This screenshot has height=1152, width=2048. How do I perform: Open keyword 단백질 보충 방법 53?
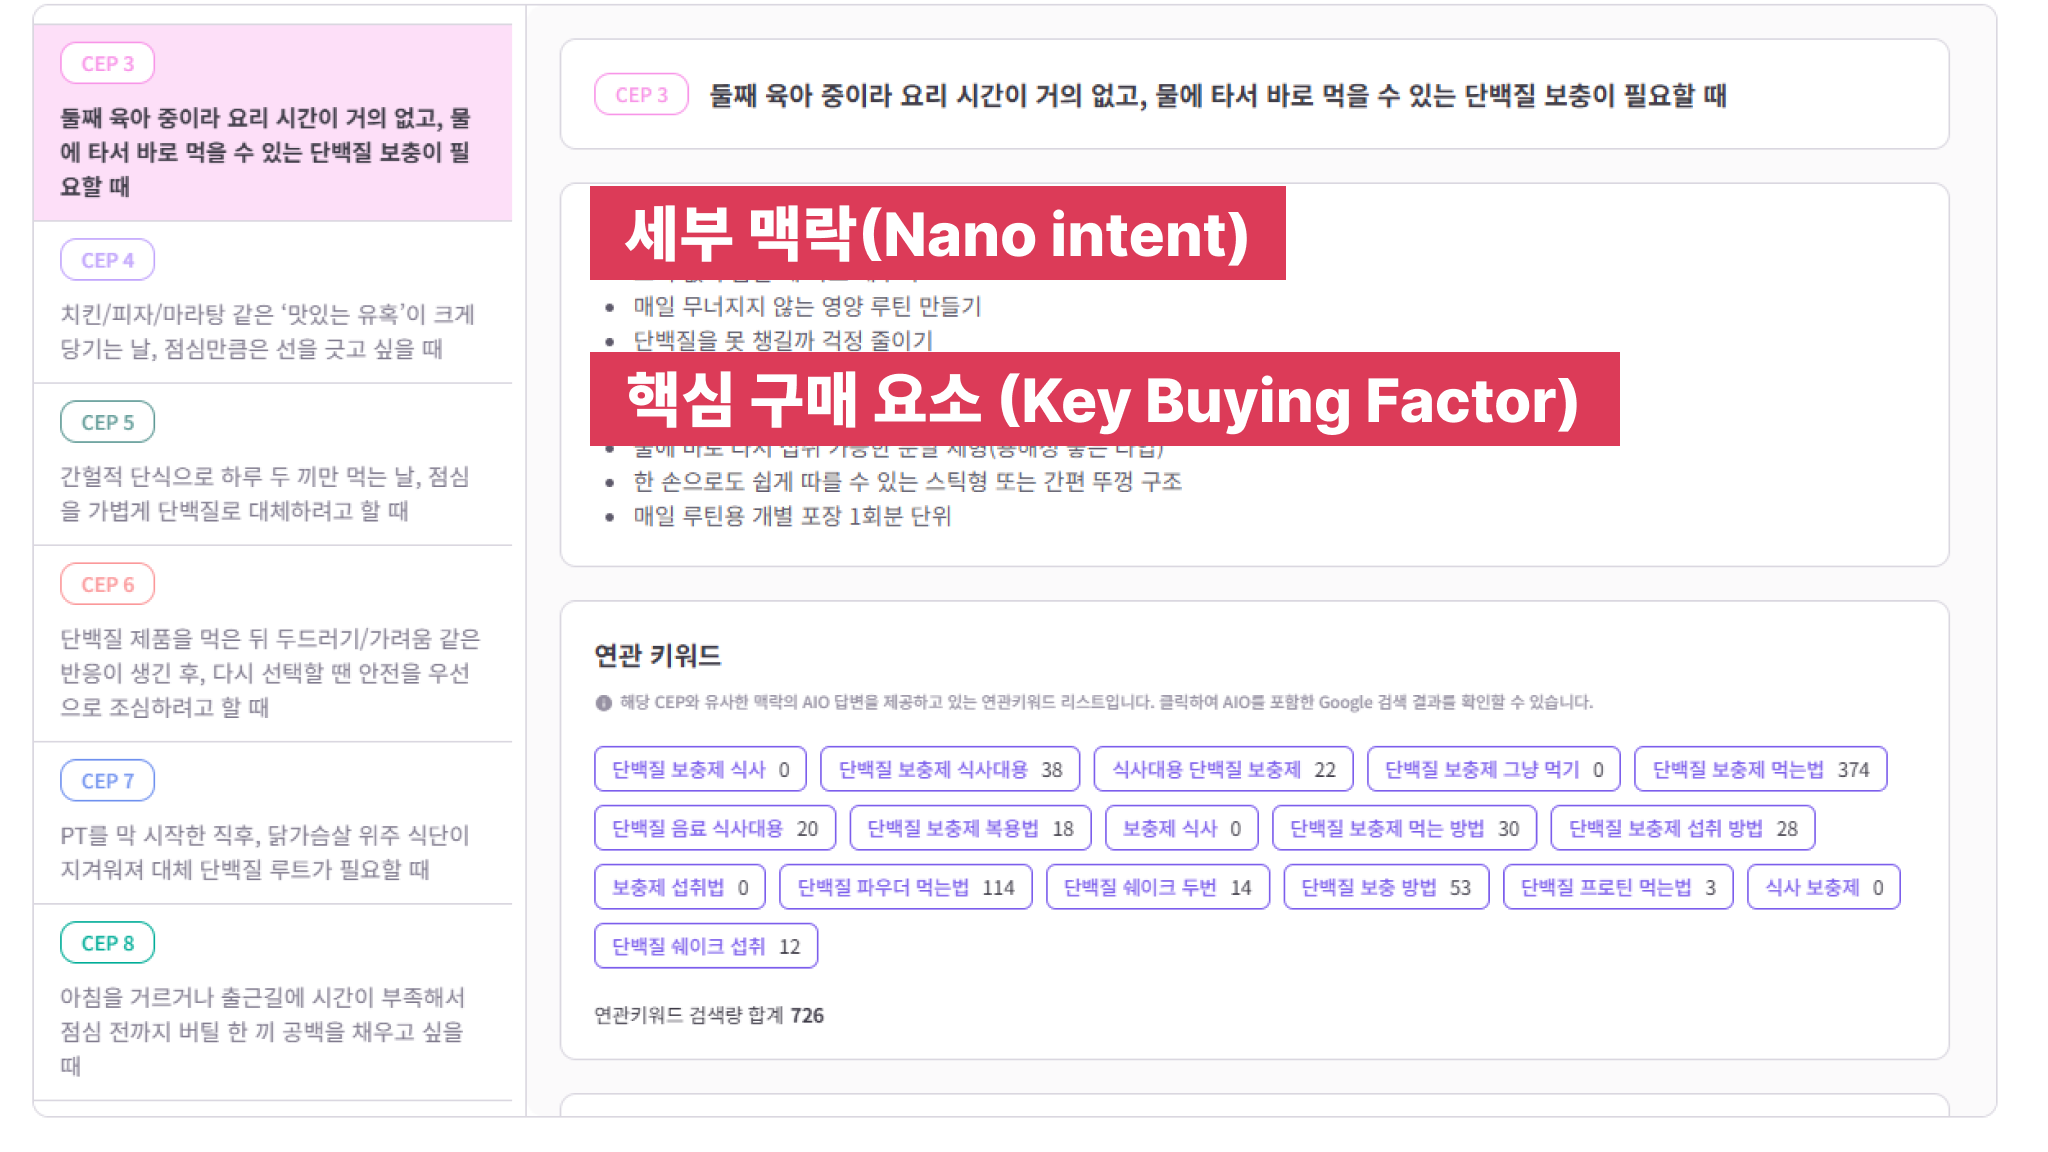[1385, 887]
